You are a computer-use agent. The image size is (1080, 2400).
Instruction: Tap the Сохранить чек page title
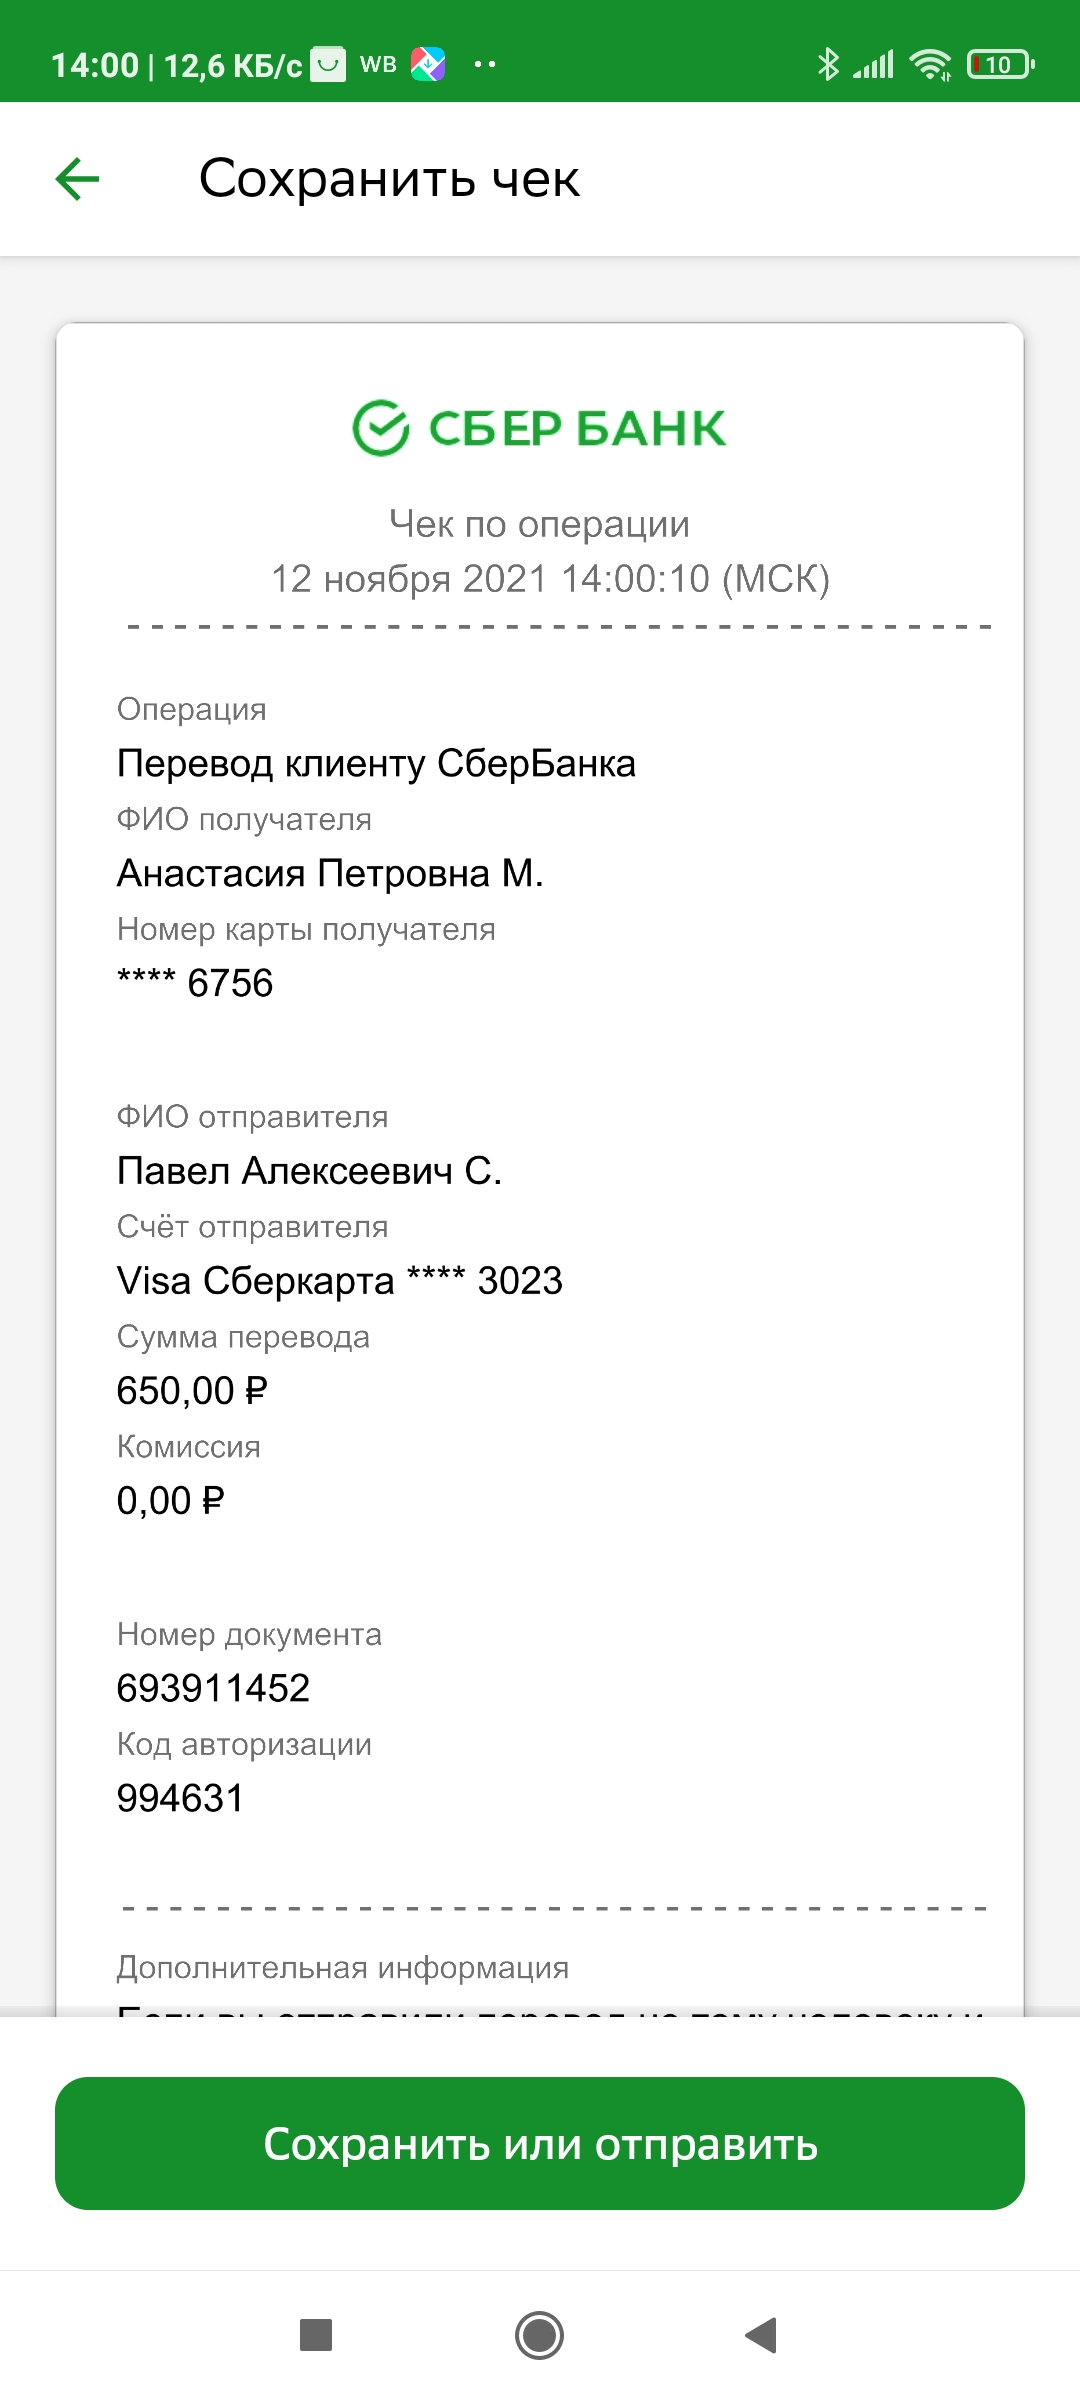389,179
